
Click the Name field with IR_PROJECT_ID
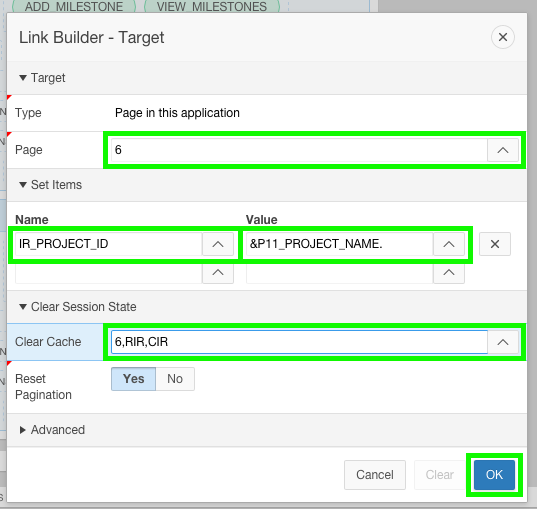[x=109, y=244]
